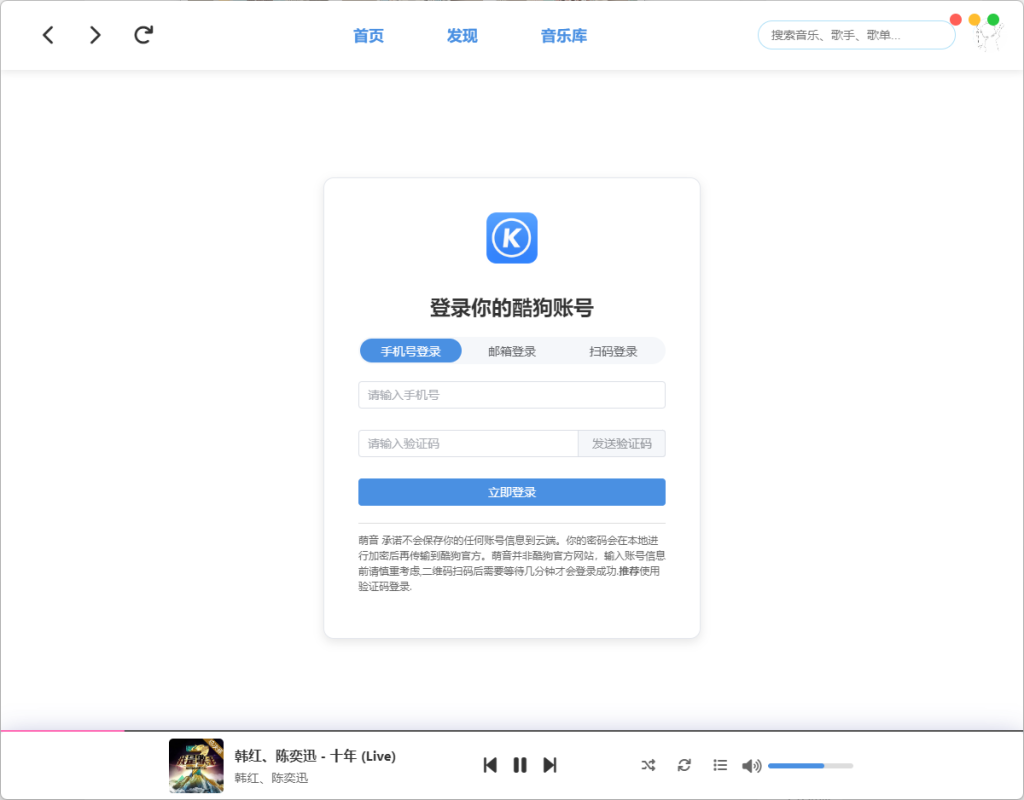Focus the 请输入验证码 field
This screenshot has height=800, width=1024.
pyautogui.click(x=468, y=443)
